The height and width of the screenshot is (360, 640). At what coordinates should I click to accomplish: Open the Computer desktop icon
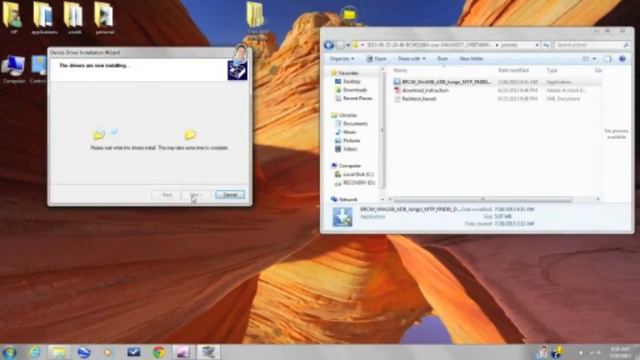point(13,69)
